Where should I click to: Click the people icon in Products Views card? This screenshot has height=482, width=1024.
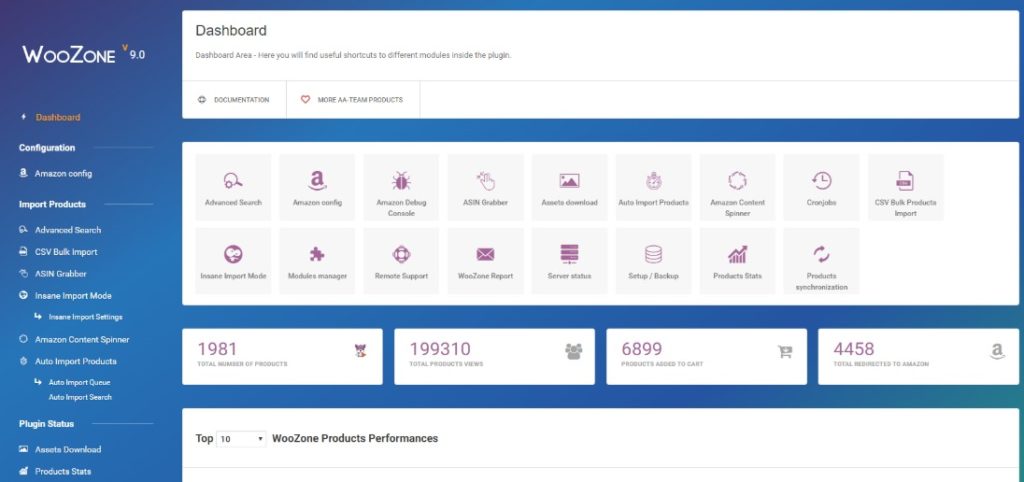click(573, 351)
